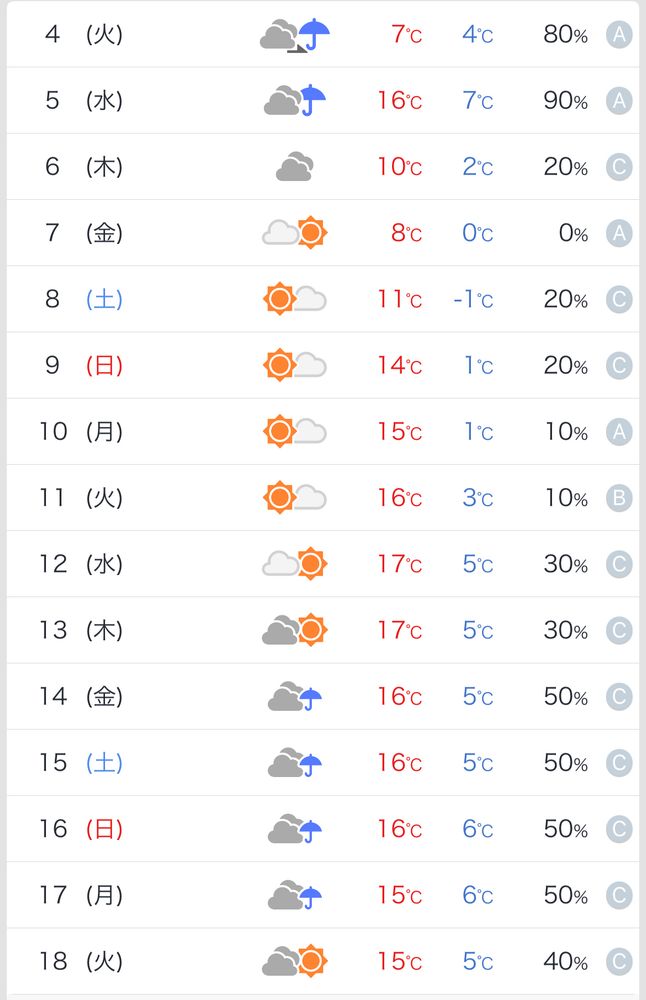Select the Sunday the 16th date label
Viewport: 646px width, 1000px height.
click(x=81, y=829)
